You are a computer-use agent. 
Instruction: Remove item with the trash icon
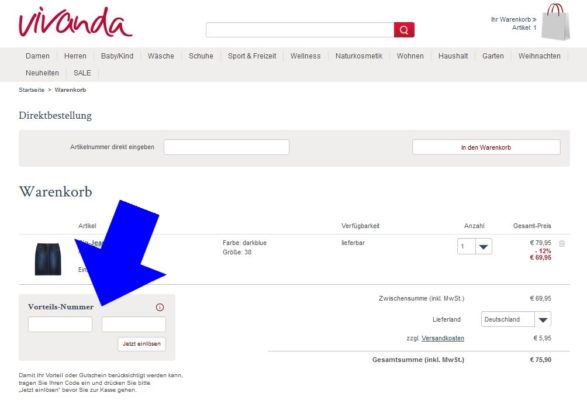coord(562,243)
